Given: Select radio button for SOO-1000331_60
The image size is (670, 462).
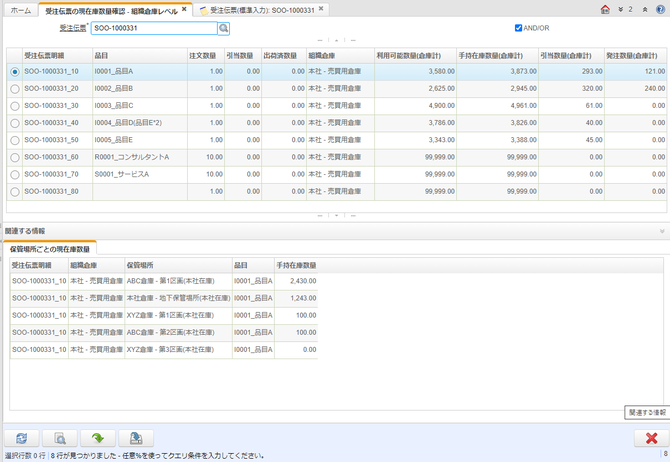Looking at the screenshot, I should [x=15, y=157].
